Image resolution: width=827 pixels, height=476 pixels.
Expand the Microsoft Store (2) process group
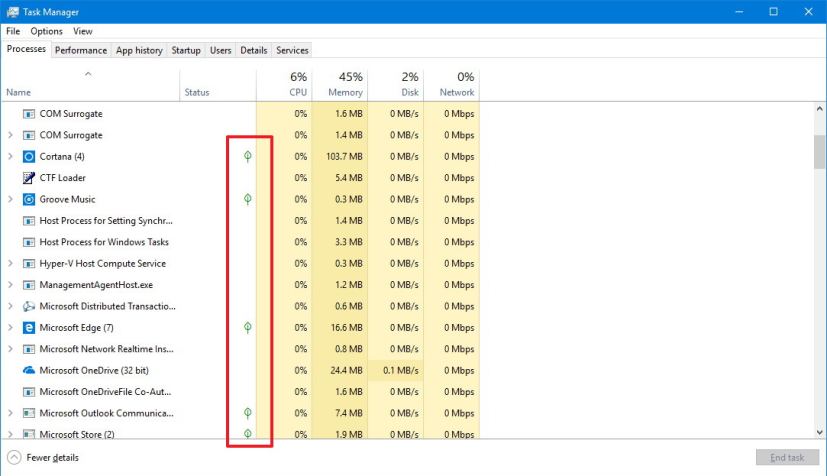click(x=10, y=434)
